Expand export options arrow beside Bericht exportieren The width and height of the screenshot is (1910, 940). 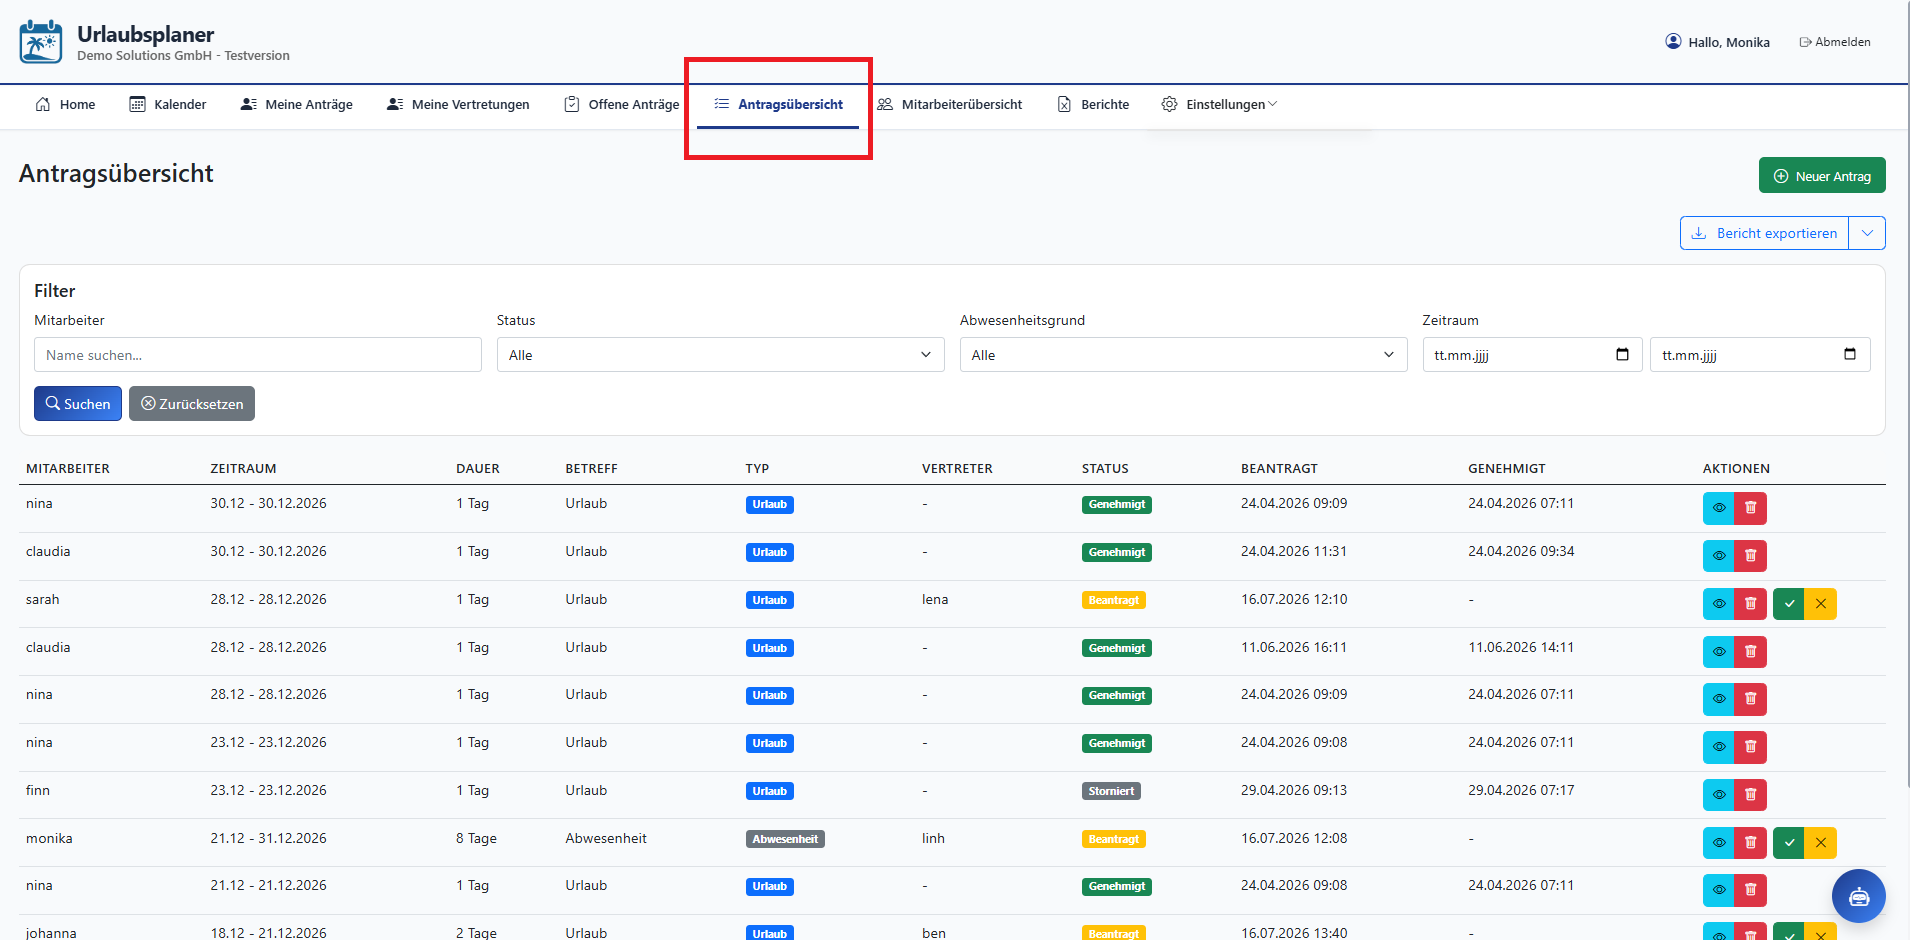click(1867, 233)
